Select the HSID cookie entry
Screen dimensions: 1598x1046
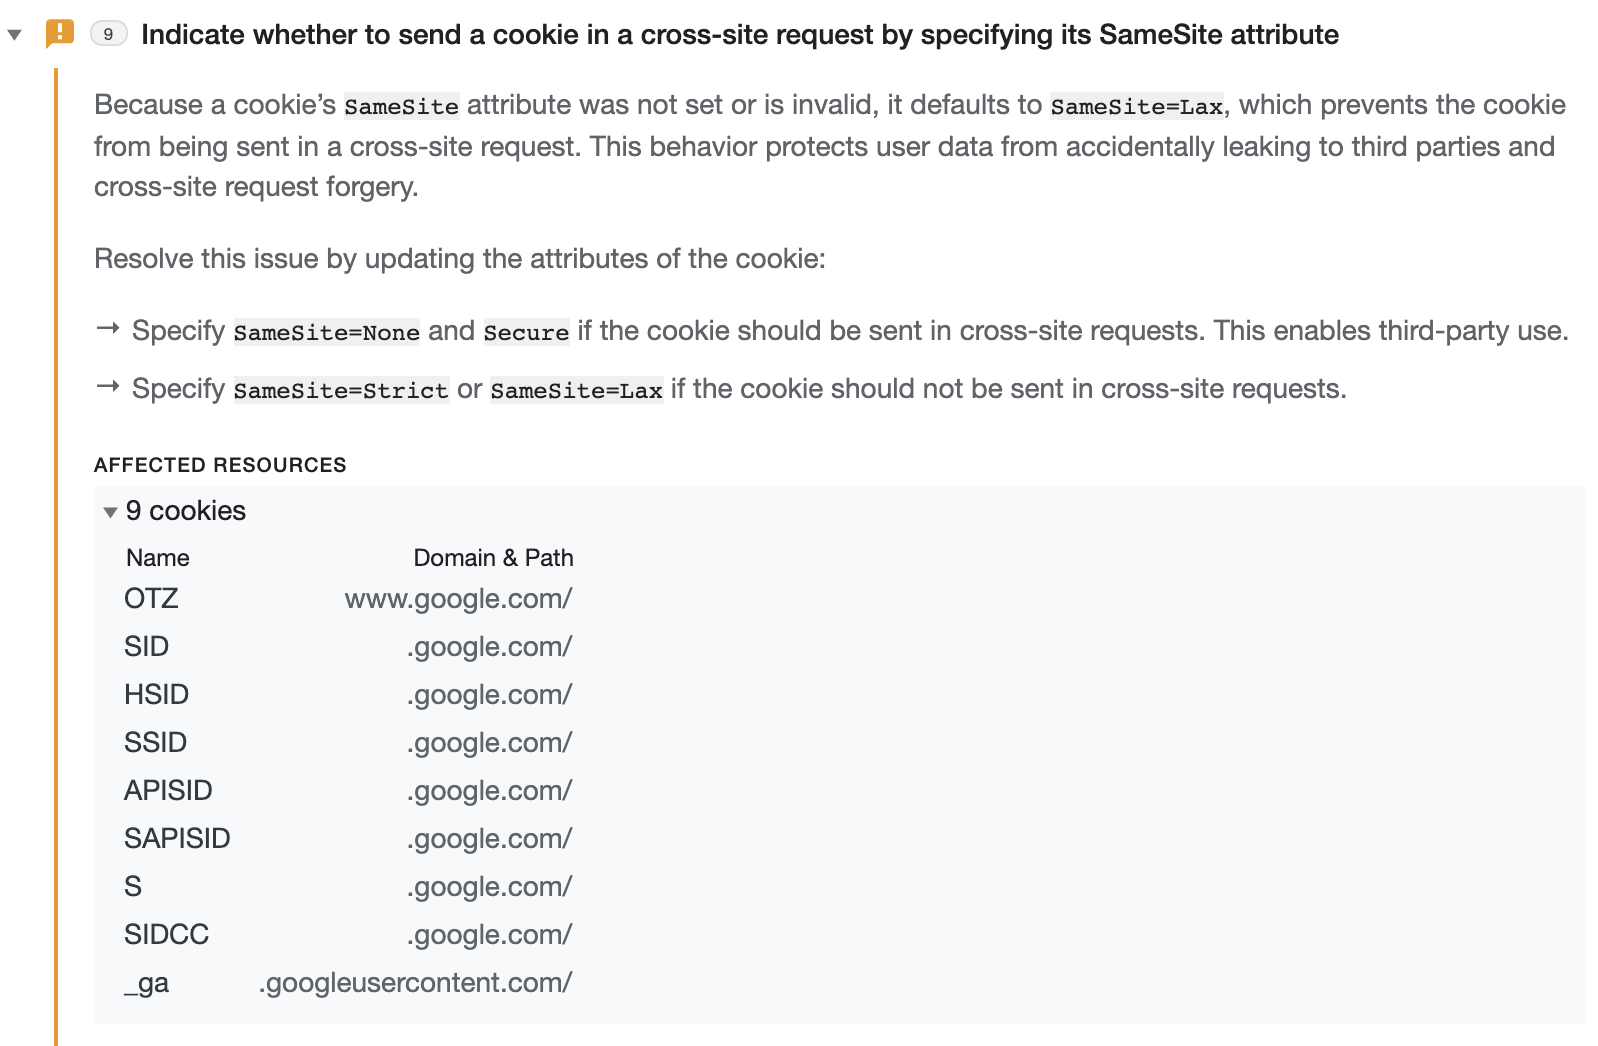coord(157,694)
